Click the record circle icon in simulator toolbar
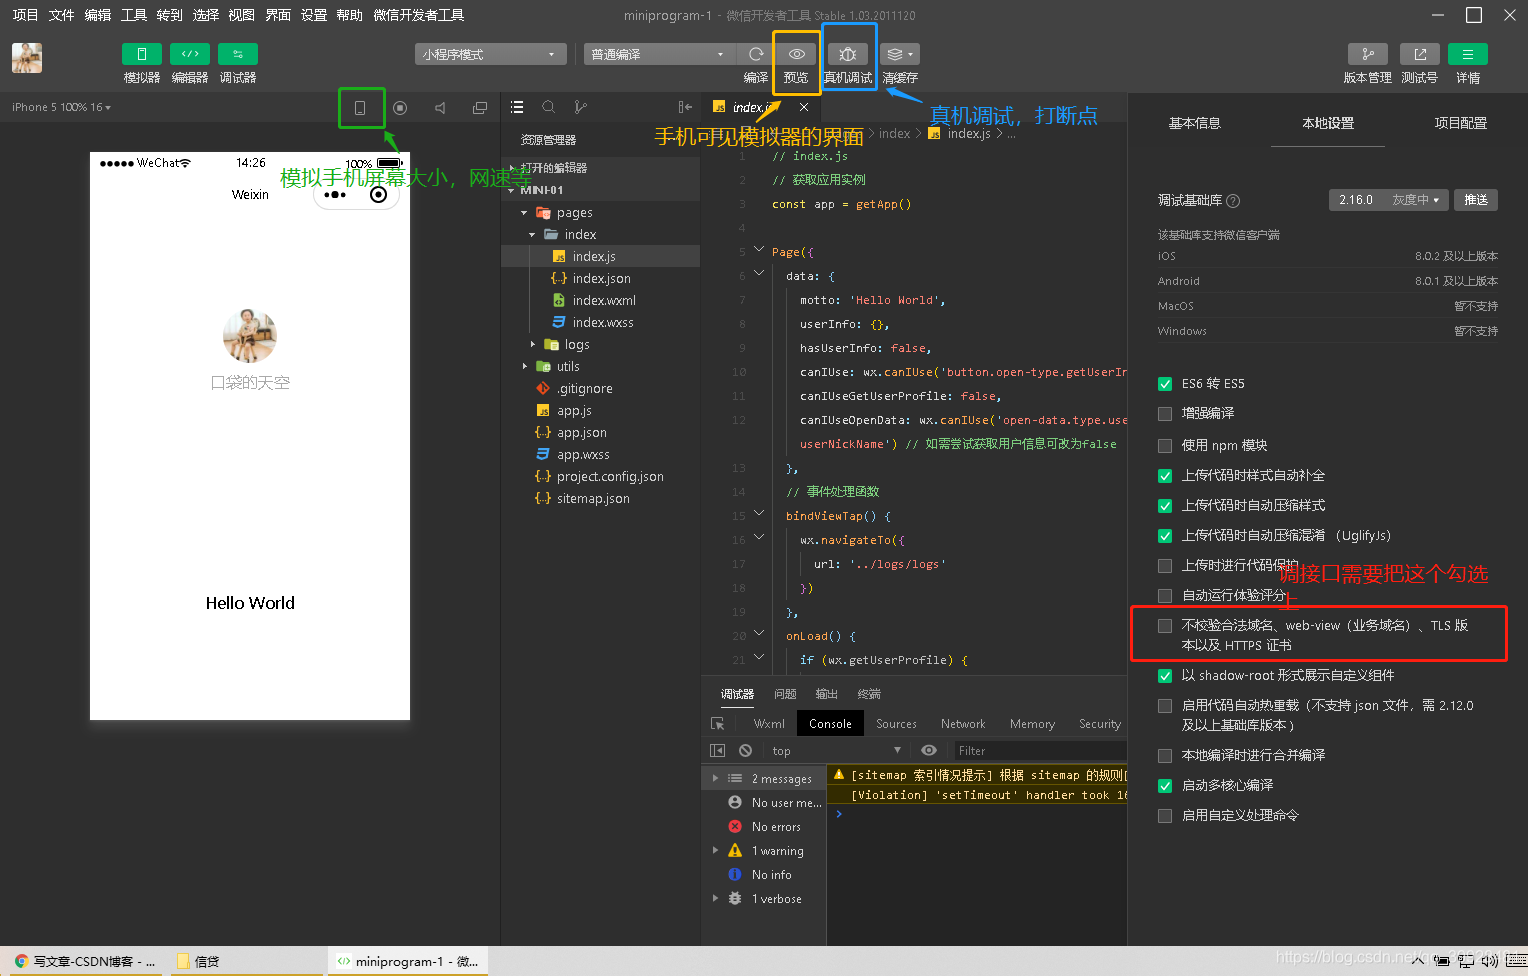Viewport: 1528px width, 976px height. coord(400,108)
